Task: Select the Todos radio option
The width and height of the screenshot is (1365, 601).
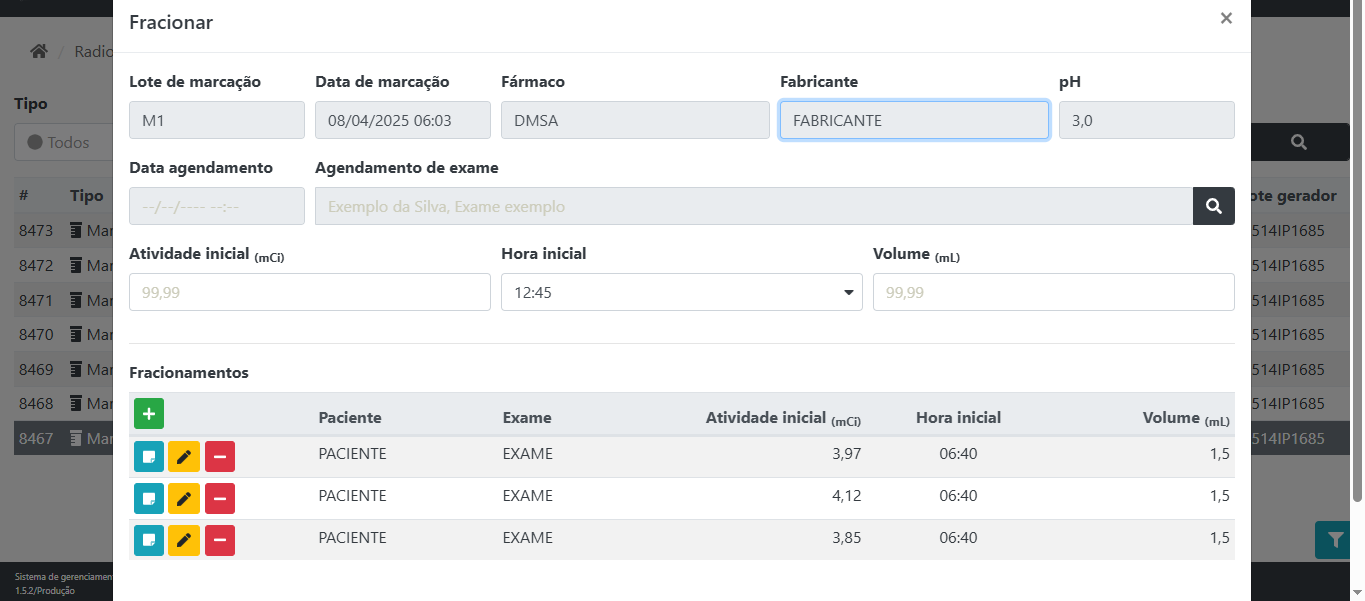Action: (x=35, y=142)
